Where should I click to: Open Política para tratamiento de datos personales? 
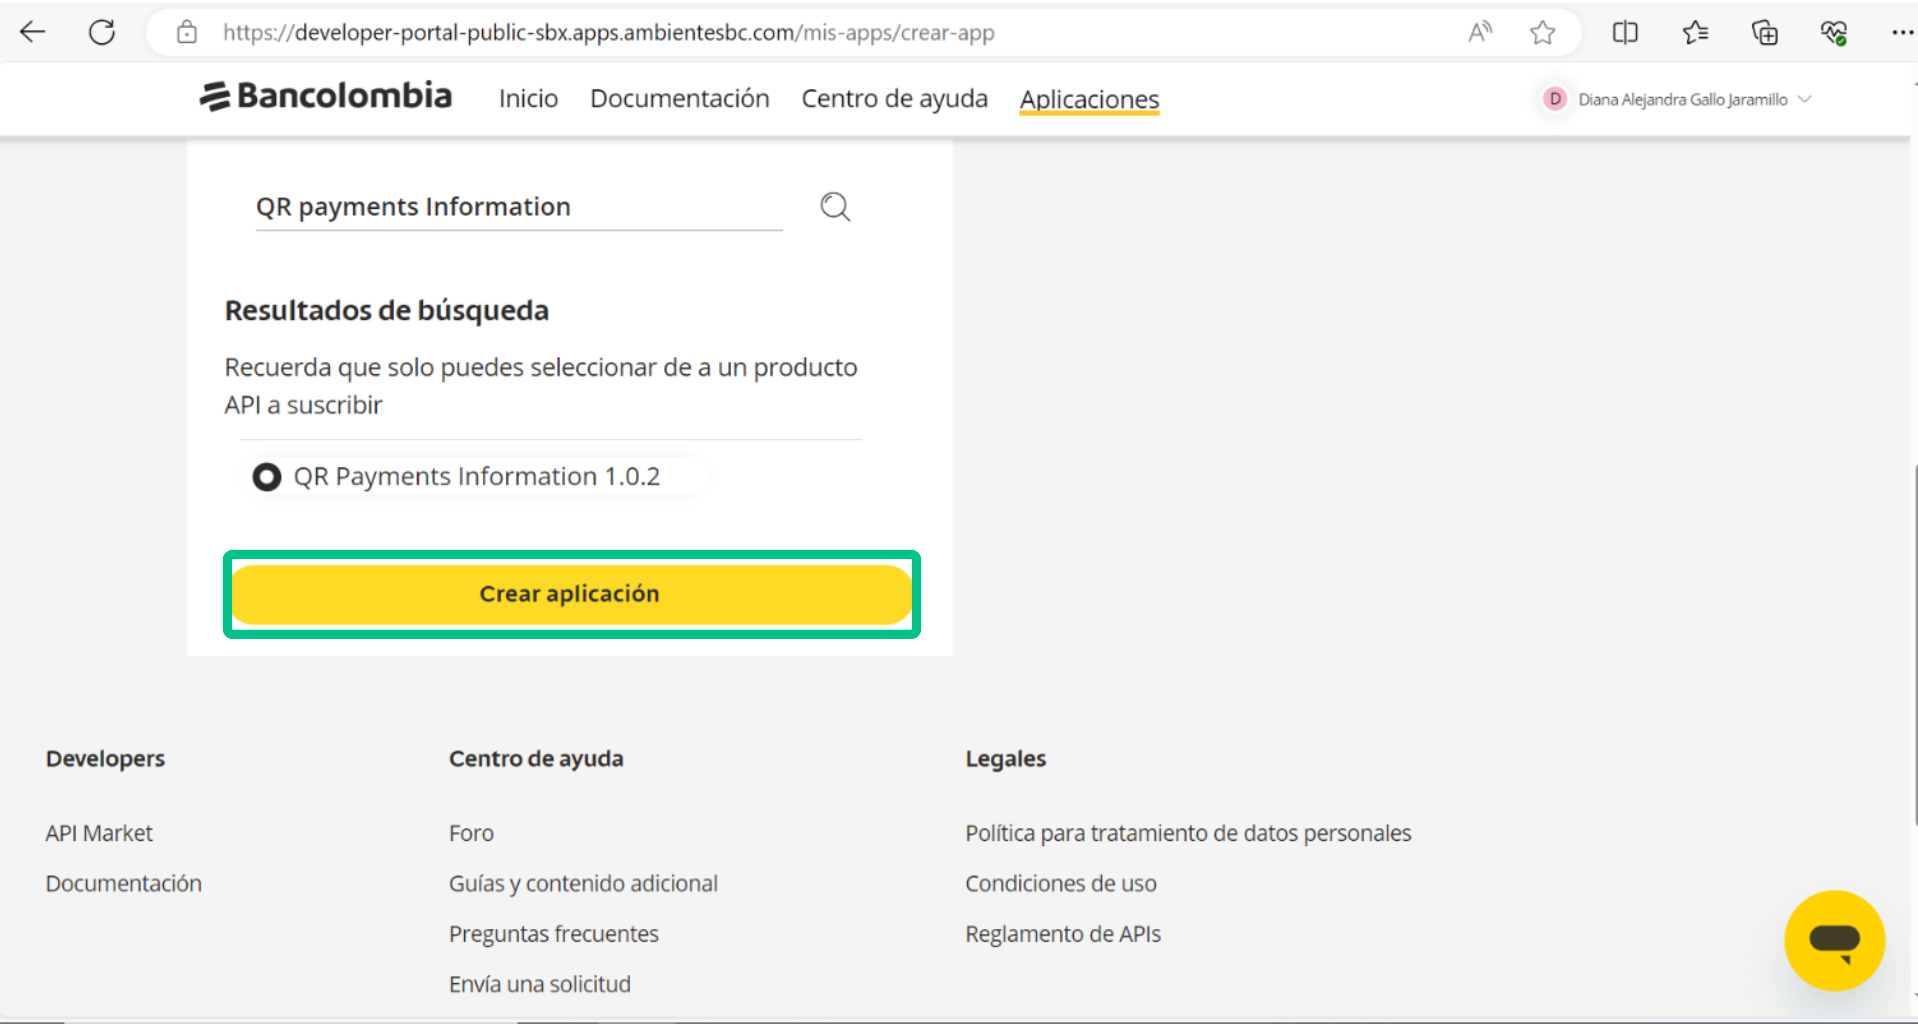1188,833
